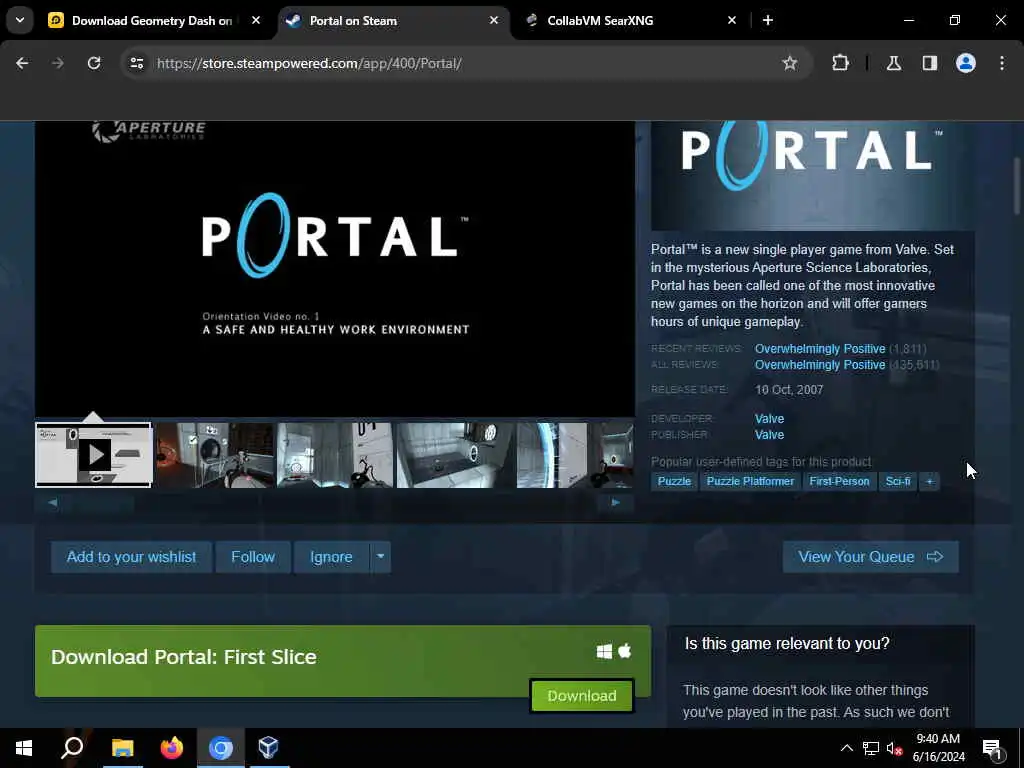Download Portal: First Slice demo
Screen dimensions: 1024x768
coord(581,696)
